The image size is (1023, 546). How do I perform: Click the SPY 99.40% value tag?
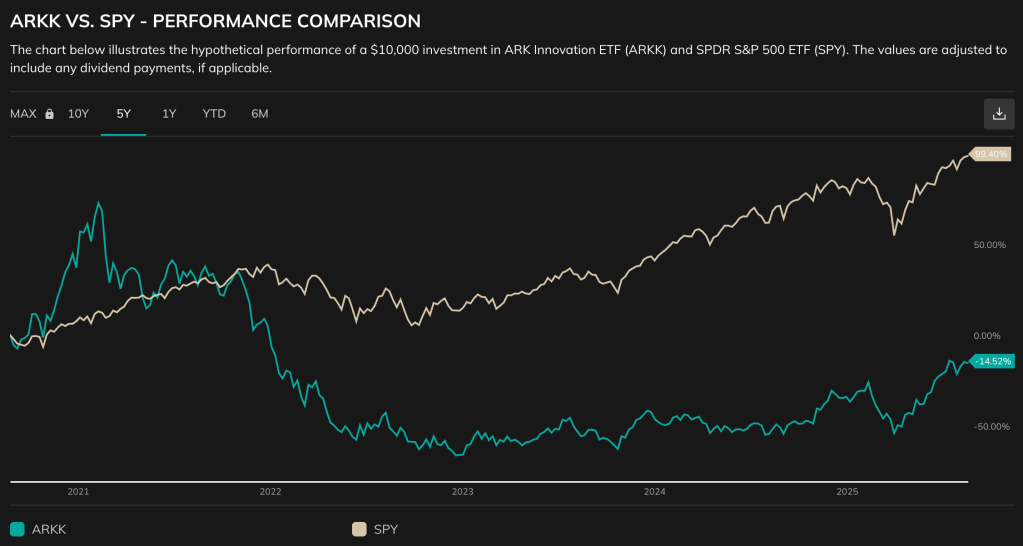(x=992, y=154)
